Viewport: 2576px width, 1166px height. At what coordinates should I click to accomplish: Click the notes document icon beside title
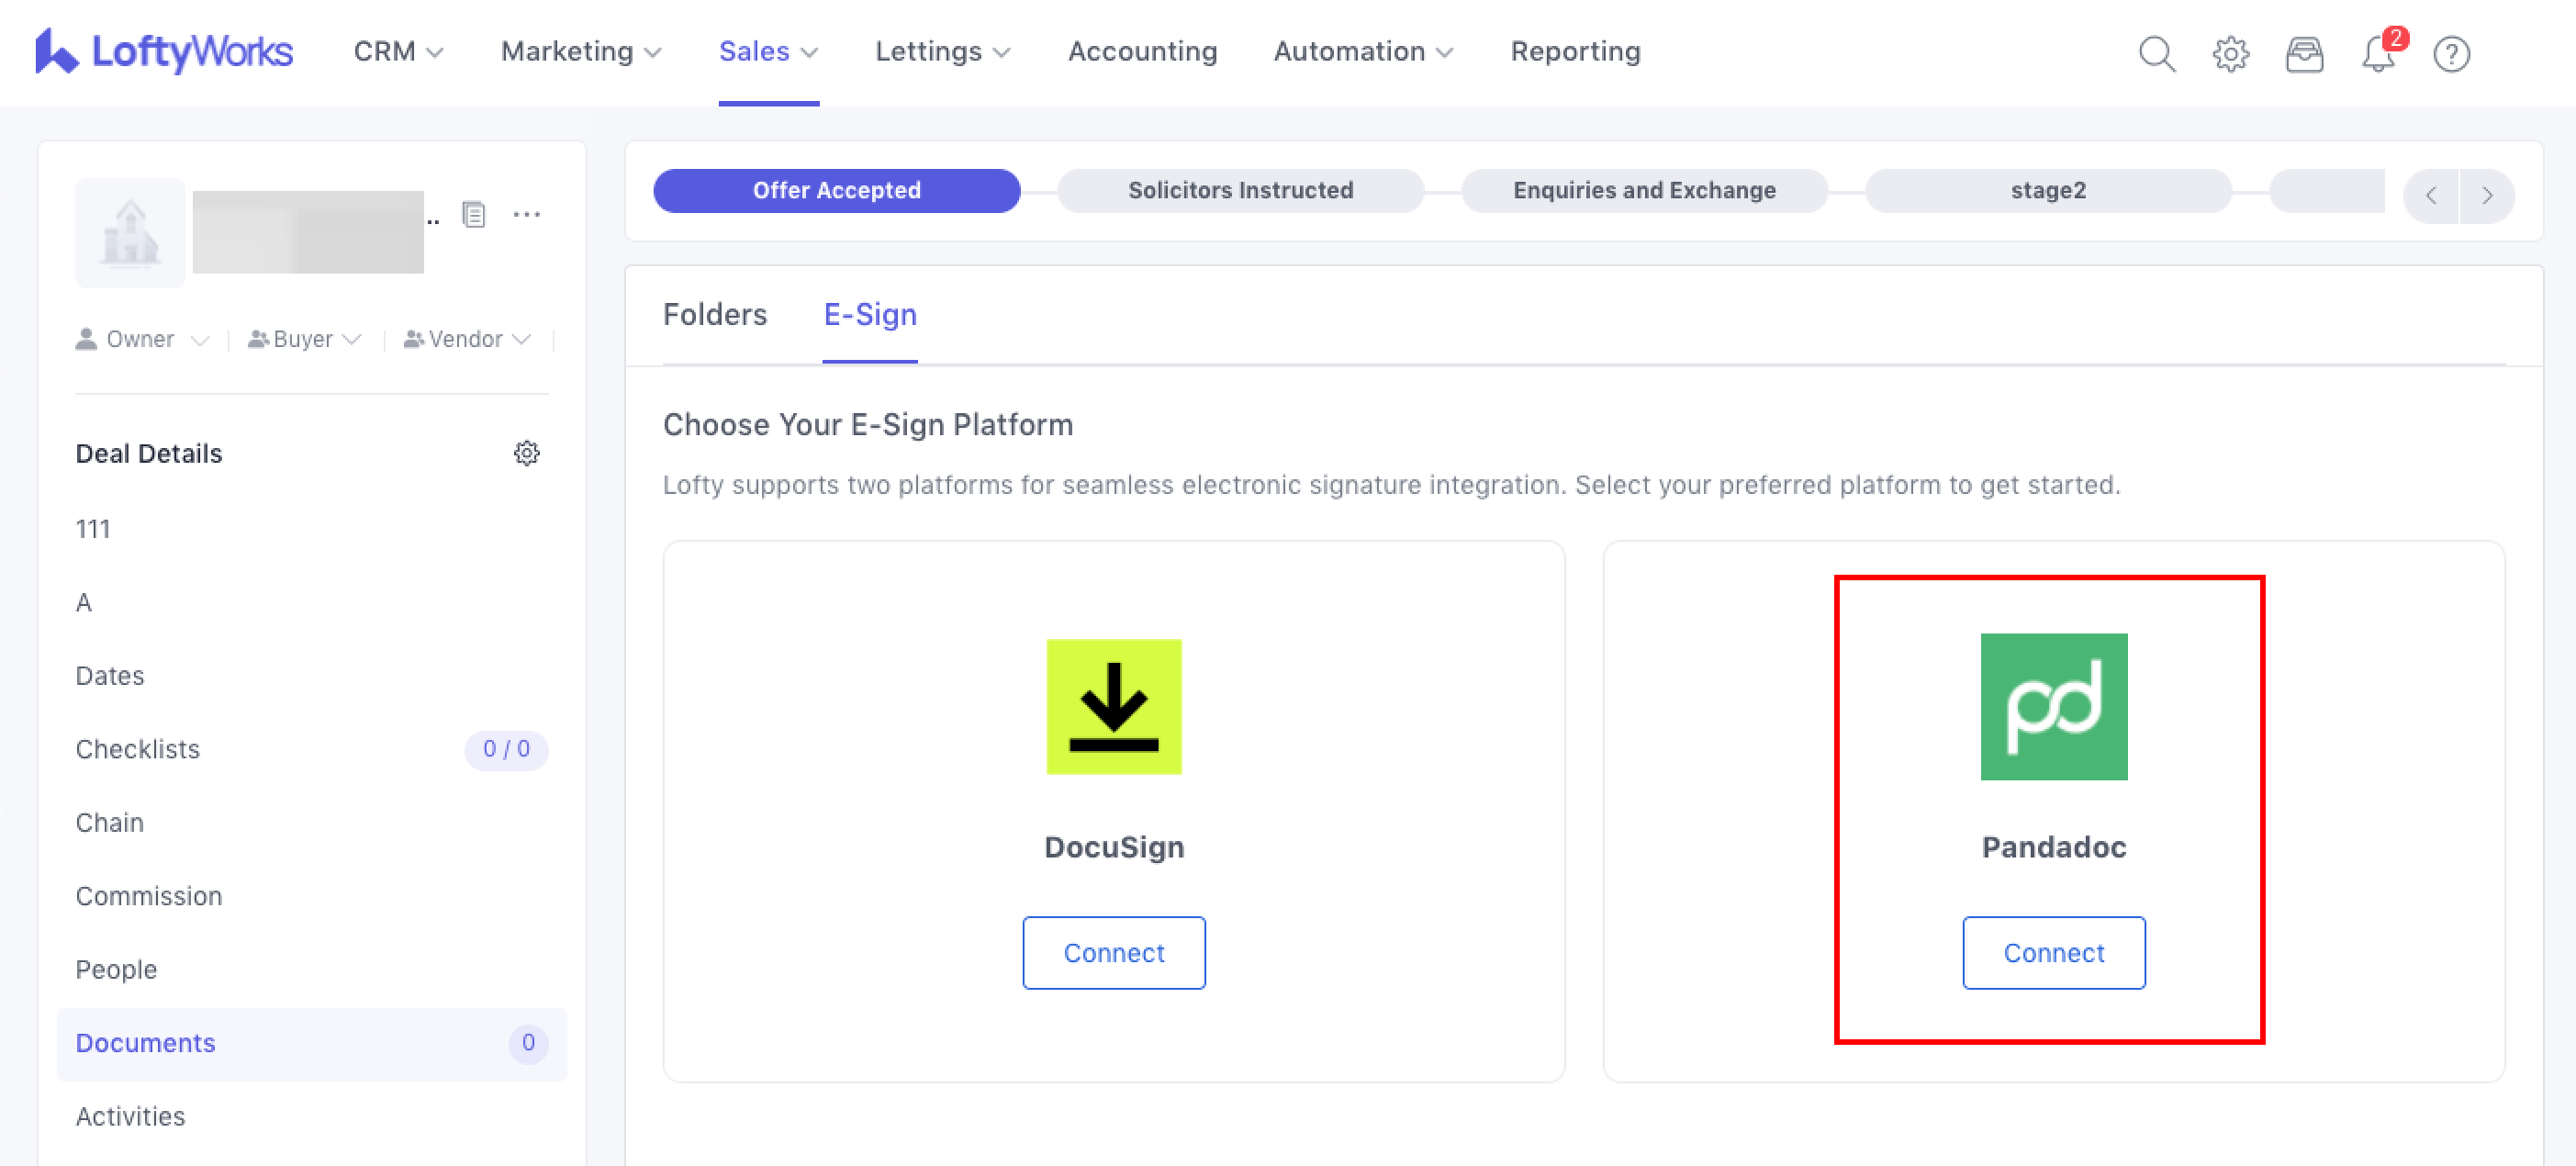coord(474,214)
